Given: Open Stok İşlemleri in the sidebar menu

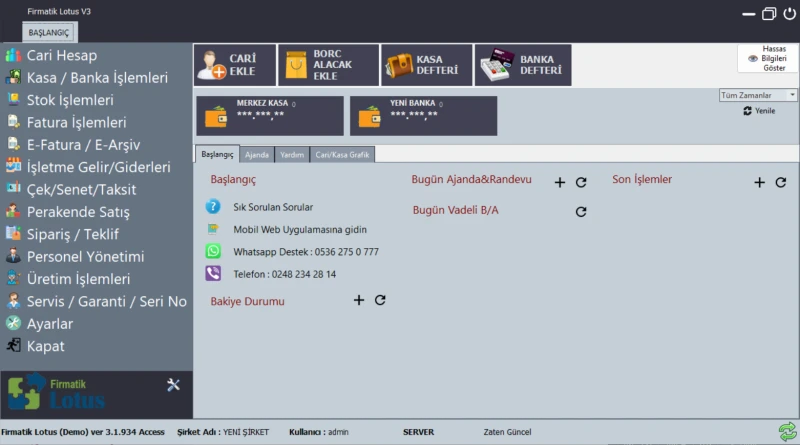Looking at the screenshot, I should click(70, 100).
